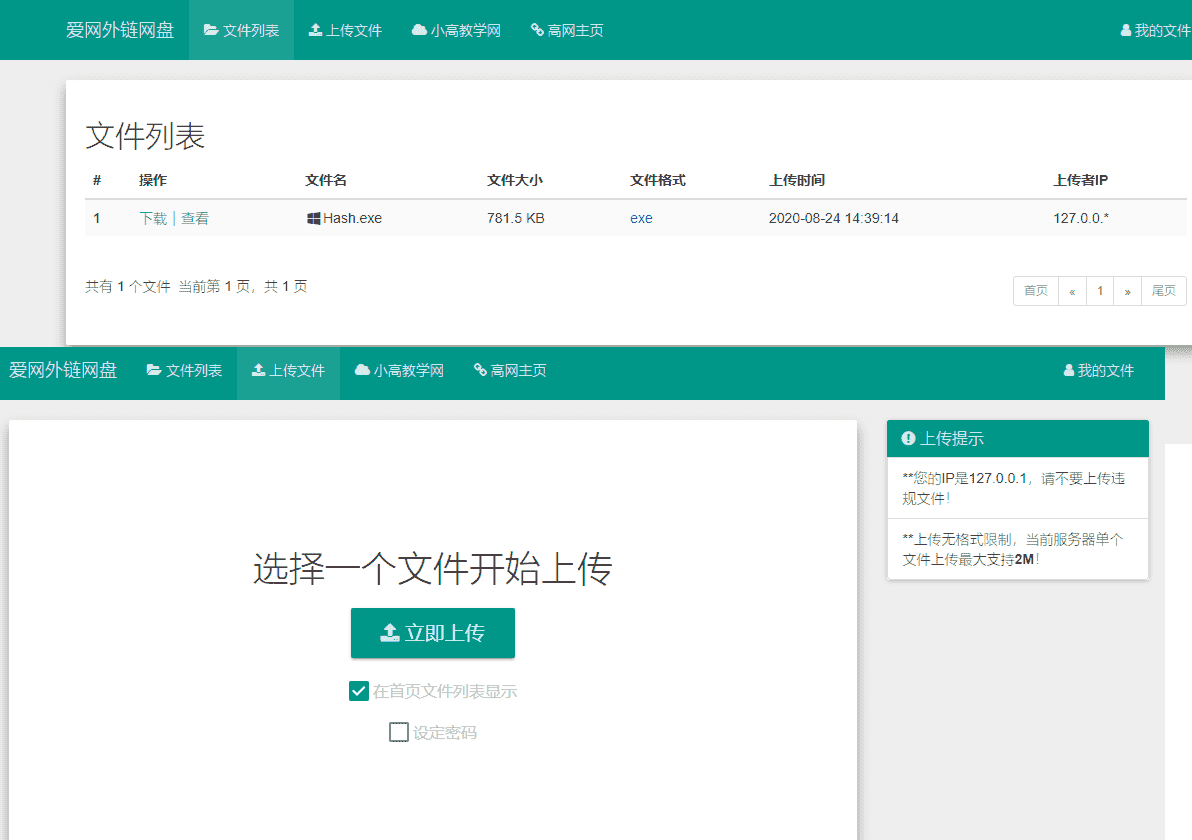Click the person icon beside 我的文件
Viewport: 1192px width, 840px height.
tap(1126, 30)
